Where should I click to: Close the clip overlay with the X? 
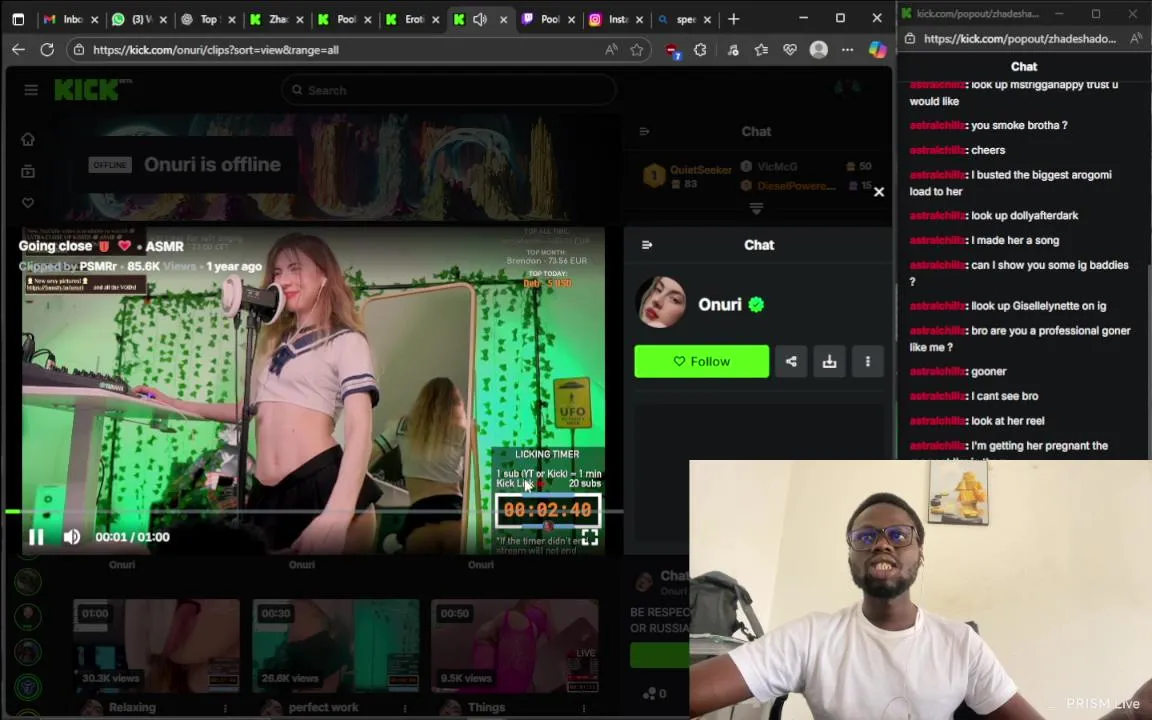coord(879,192)
